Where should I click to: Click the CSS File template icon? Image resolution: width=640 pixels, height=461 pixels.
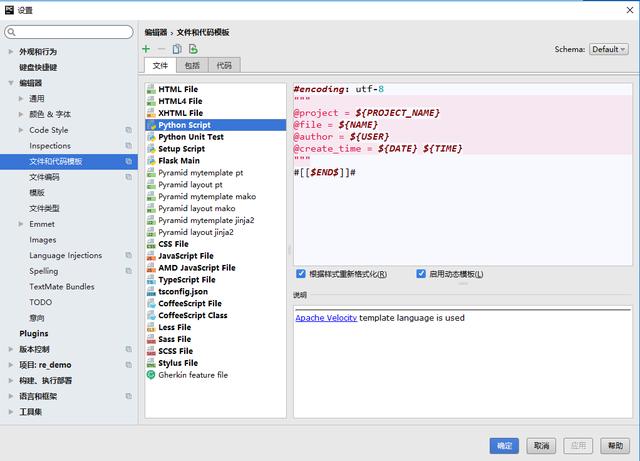pos(151,244)
